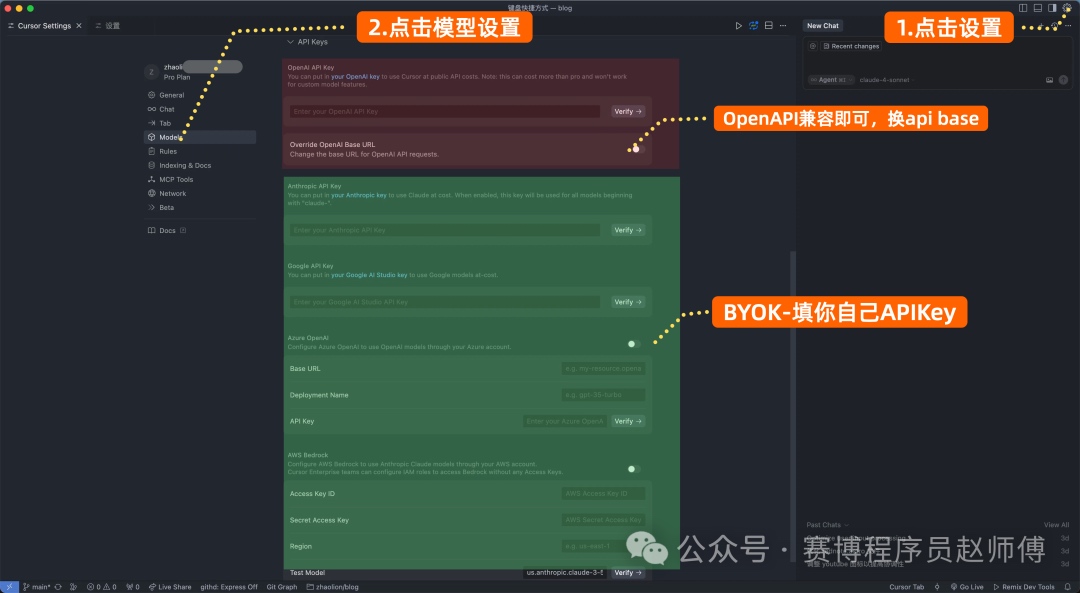Toggle Override OpenAI Base URL switch
This screenshot has height=593, width=1080.
(634, 149)
